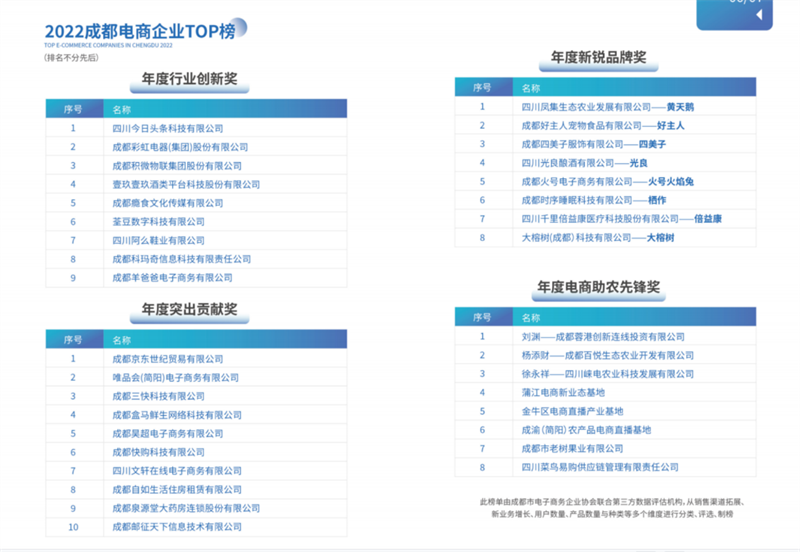Select the row '四川光良酿酒有限公司——光良'

click(x=606, y=163)
